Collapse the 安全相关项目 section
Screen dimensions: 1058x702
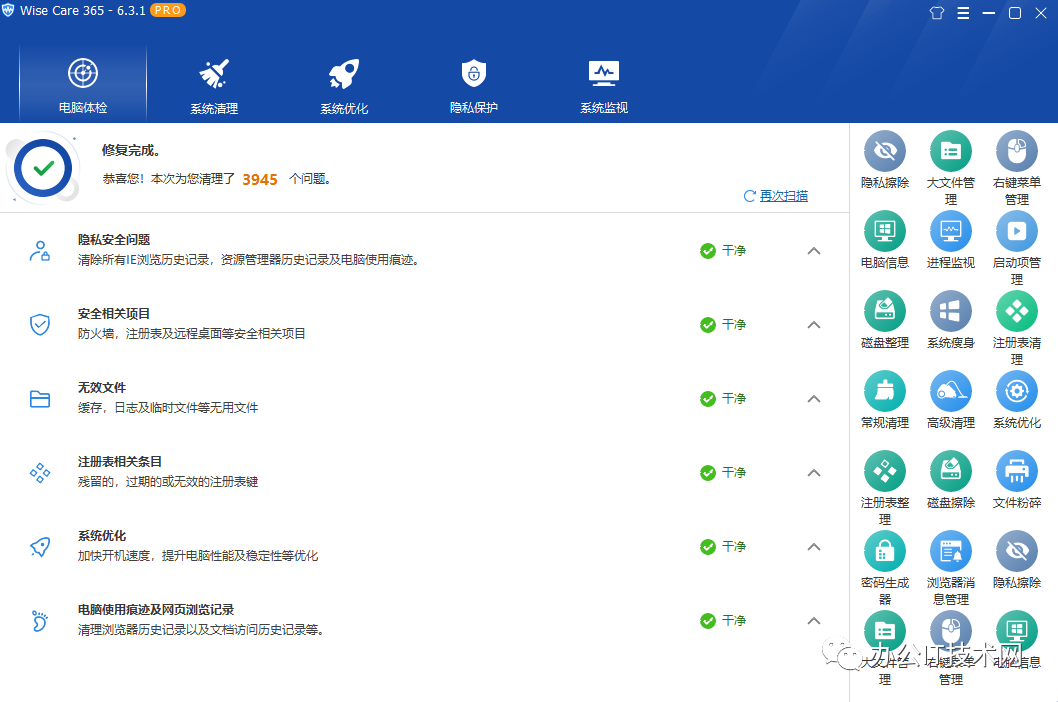(x=814, y=325)
